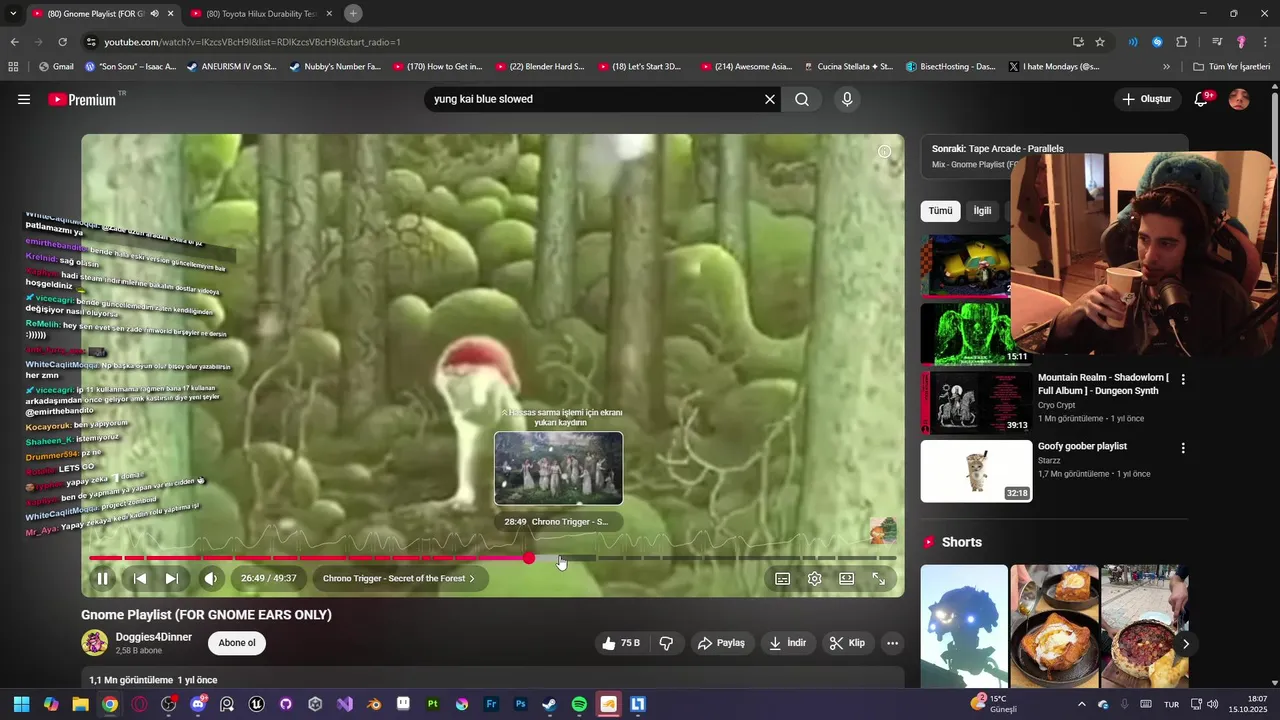Open the media control music icon
Screen dimensions: 1280x720
(1217, 42)
